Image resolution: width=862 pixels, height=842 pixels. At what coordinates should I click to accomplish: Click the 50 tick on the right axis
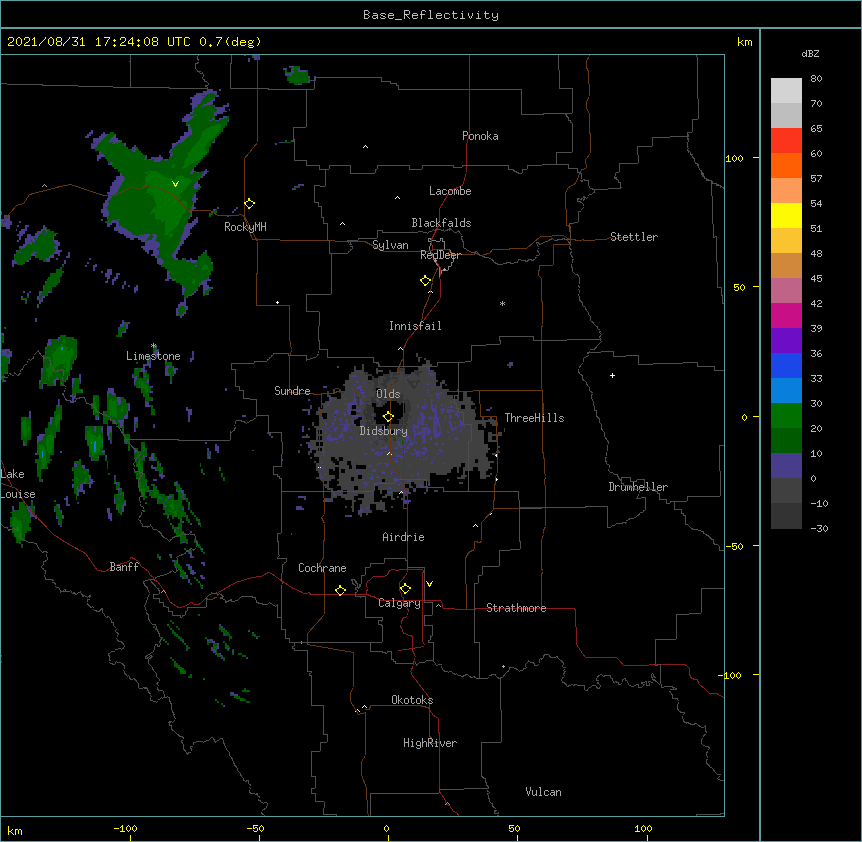[739, 287]
